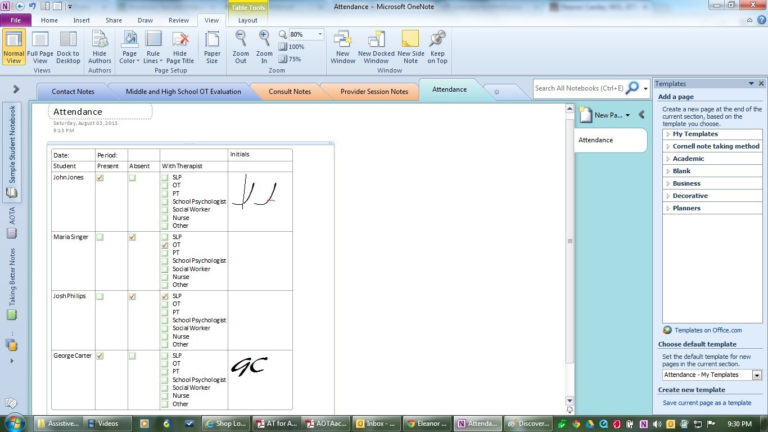Screen dimensions: 768x432
Task: Toggle Maria Singer OT checkbox
Action: (x=165, y=245)
